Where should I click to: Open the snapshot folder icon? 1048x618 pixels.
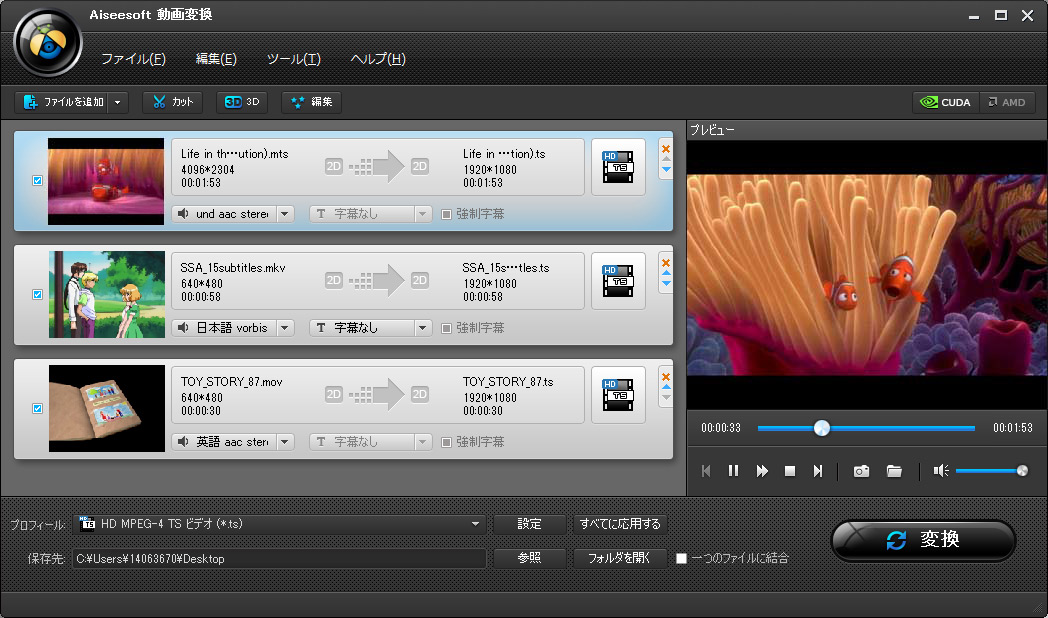click(894, 471)
